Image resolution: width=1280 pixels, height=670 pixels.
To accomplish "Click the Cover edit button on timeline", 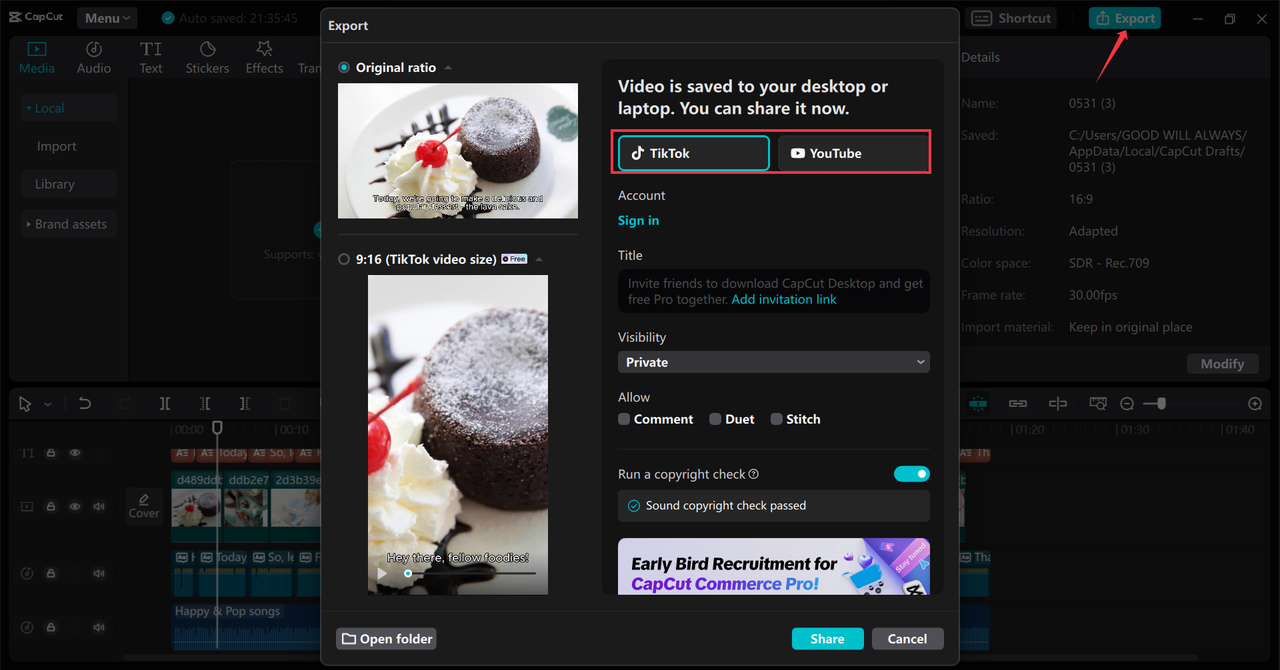I will [144, 506].
